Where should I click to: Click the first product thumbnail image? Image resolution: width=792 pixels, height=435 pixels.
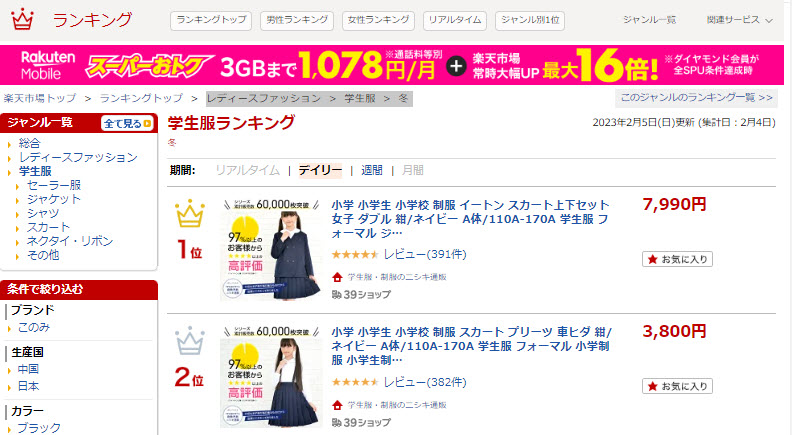pyautogui.click(x=271, y=250)
